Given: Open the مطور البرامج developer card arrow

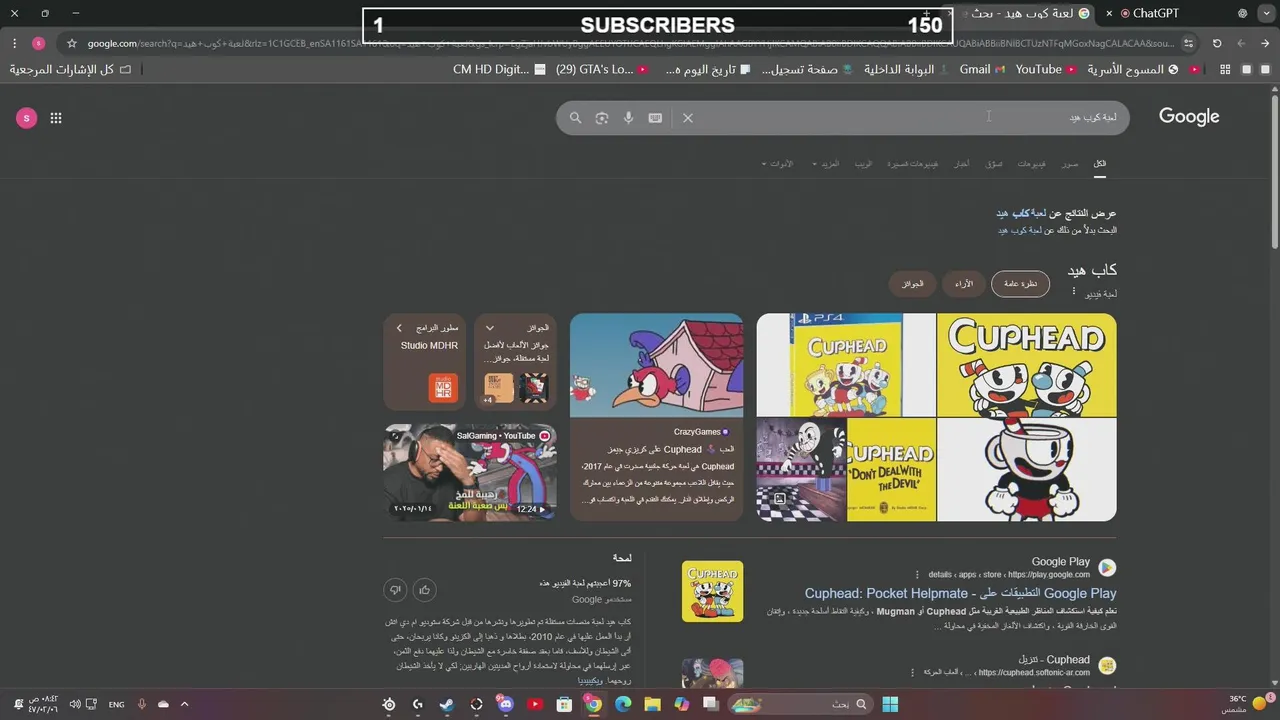Looking at the screenshot, I should coord(399,328).
